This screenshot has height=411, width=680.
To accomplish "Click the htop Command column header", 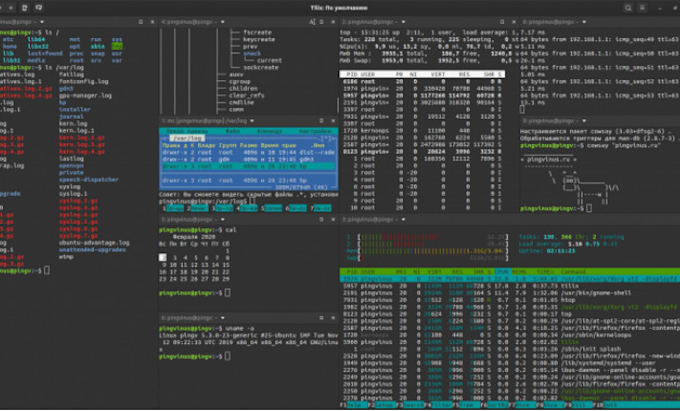I will (x=573, y=272).
